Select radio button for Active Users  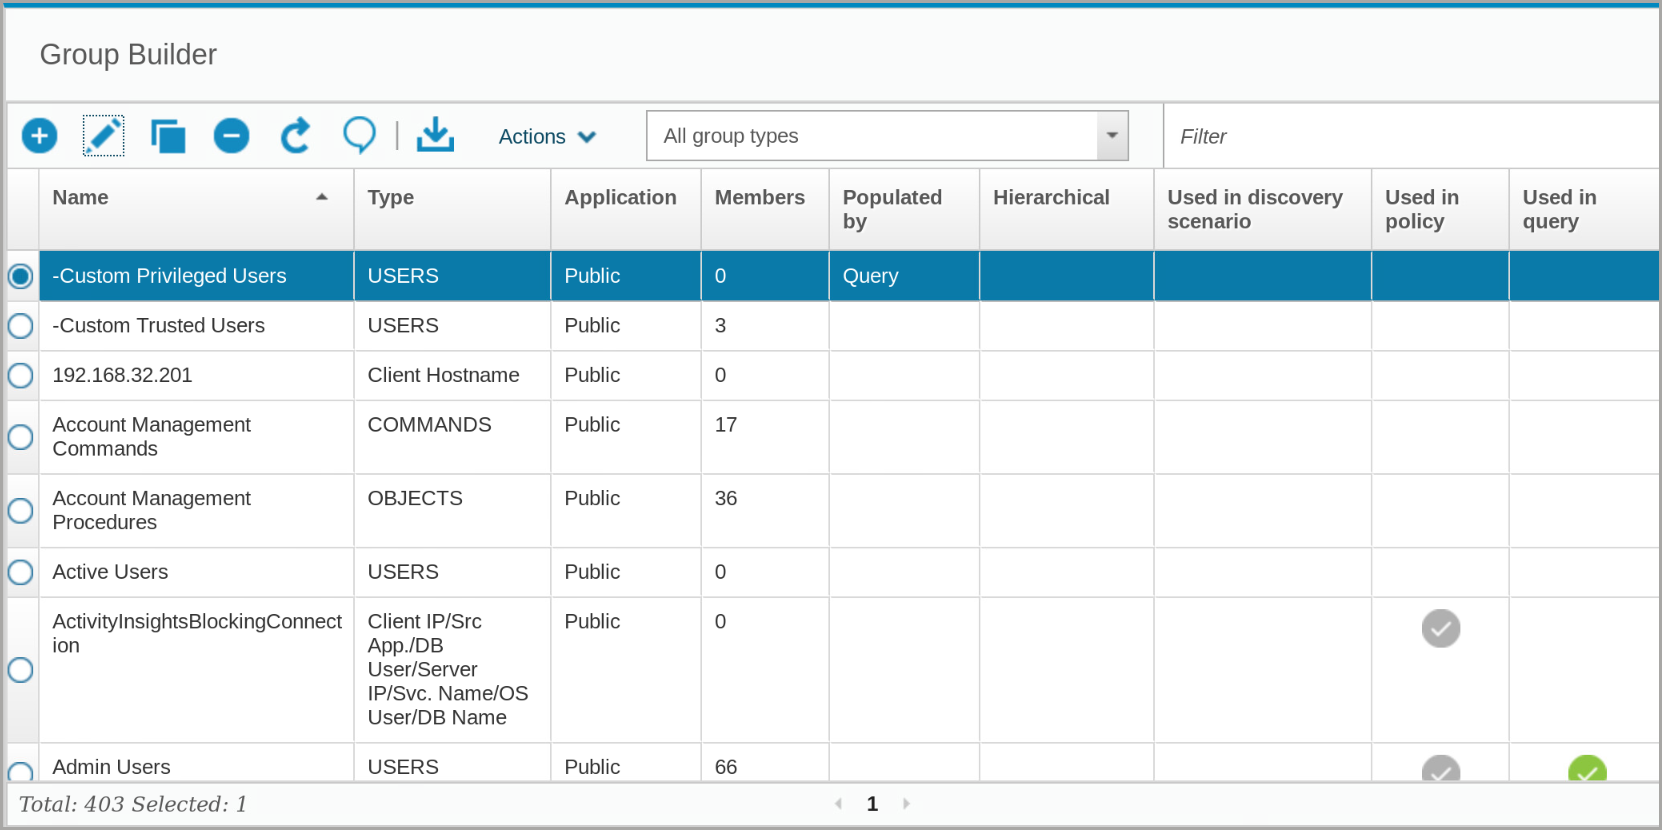tap(21, 572)
